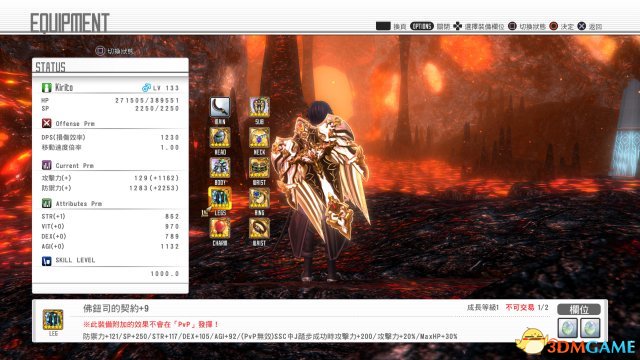Click the 切換狀態 text above the STATUS panel
Viewport: 640px width, 360px height.
(120, 51)
